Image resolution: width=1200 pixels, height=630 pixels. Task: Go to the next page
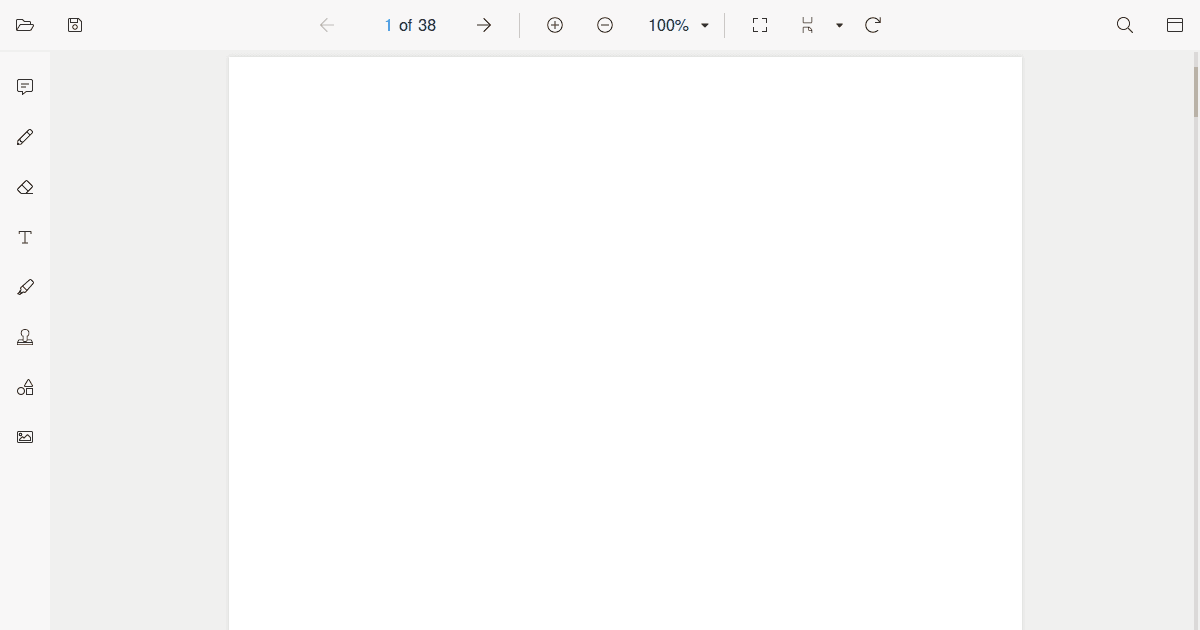(483, 25)
